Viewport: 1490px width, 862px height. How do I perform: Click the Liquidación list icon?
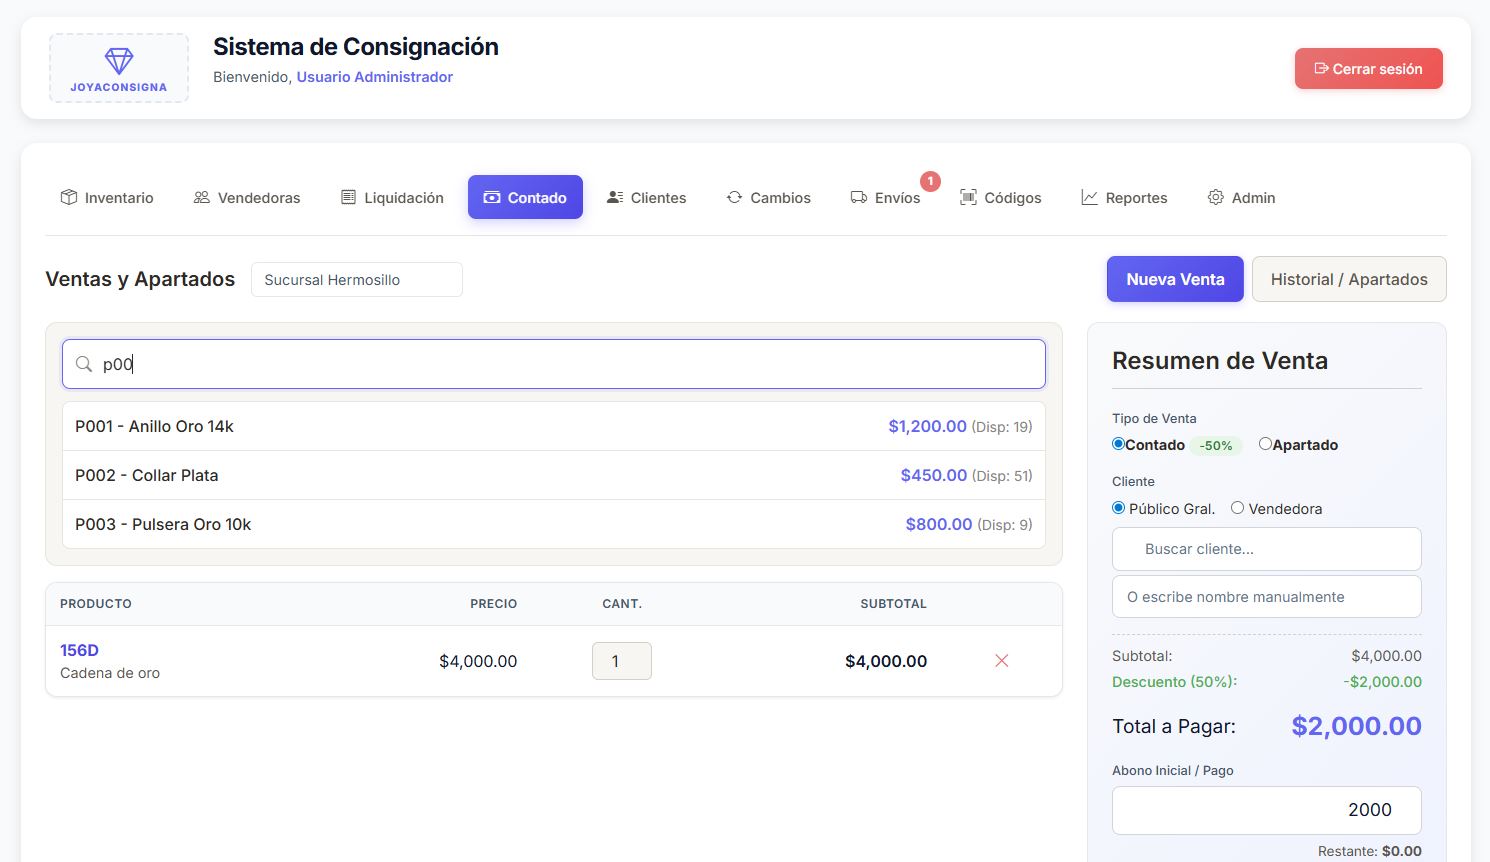click(348, 197)
